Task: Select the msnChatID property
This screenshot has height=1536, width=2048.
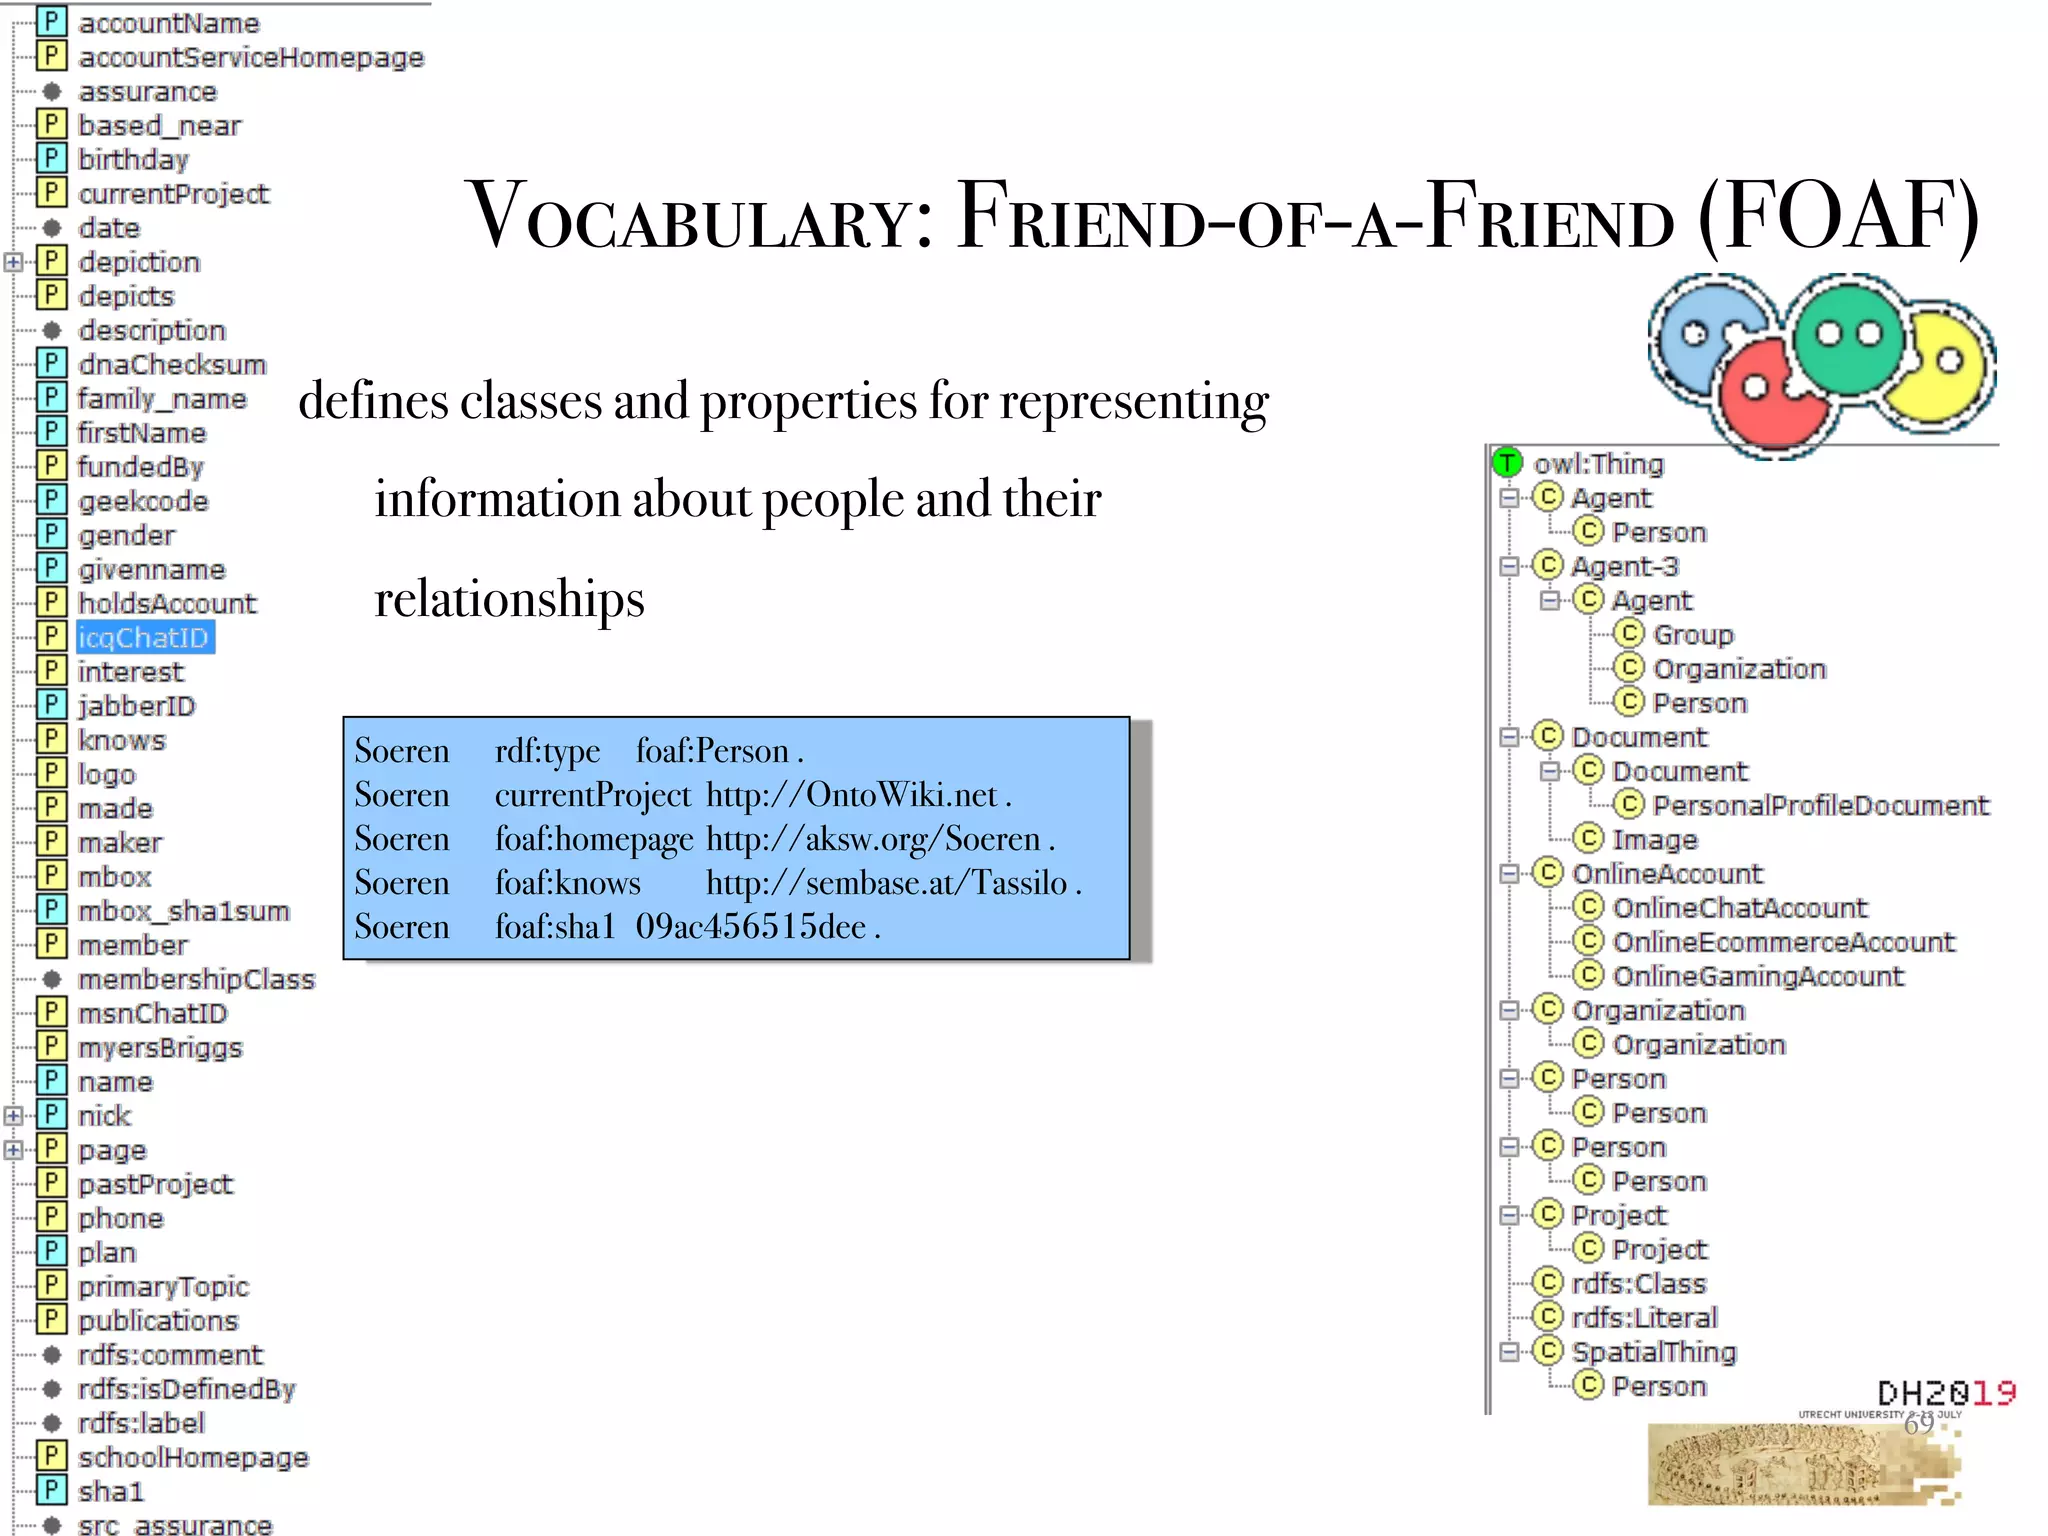Action: point(153,1013)
